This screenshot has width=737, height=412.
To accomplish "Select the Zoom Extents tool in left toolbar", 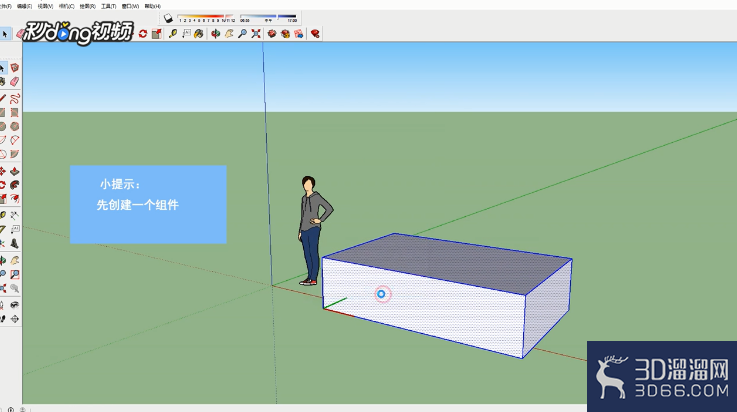I will pyautogui.click(x=3, y=288).
